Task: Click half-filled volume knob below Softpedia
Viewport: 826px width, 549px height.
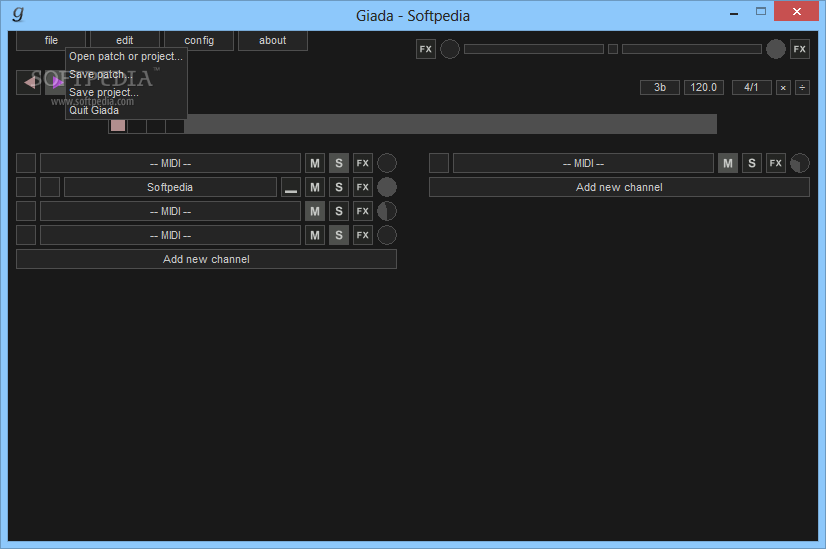Action: 387,211
